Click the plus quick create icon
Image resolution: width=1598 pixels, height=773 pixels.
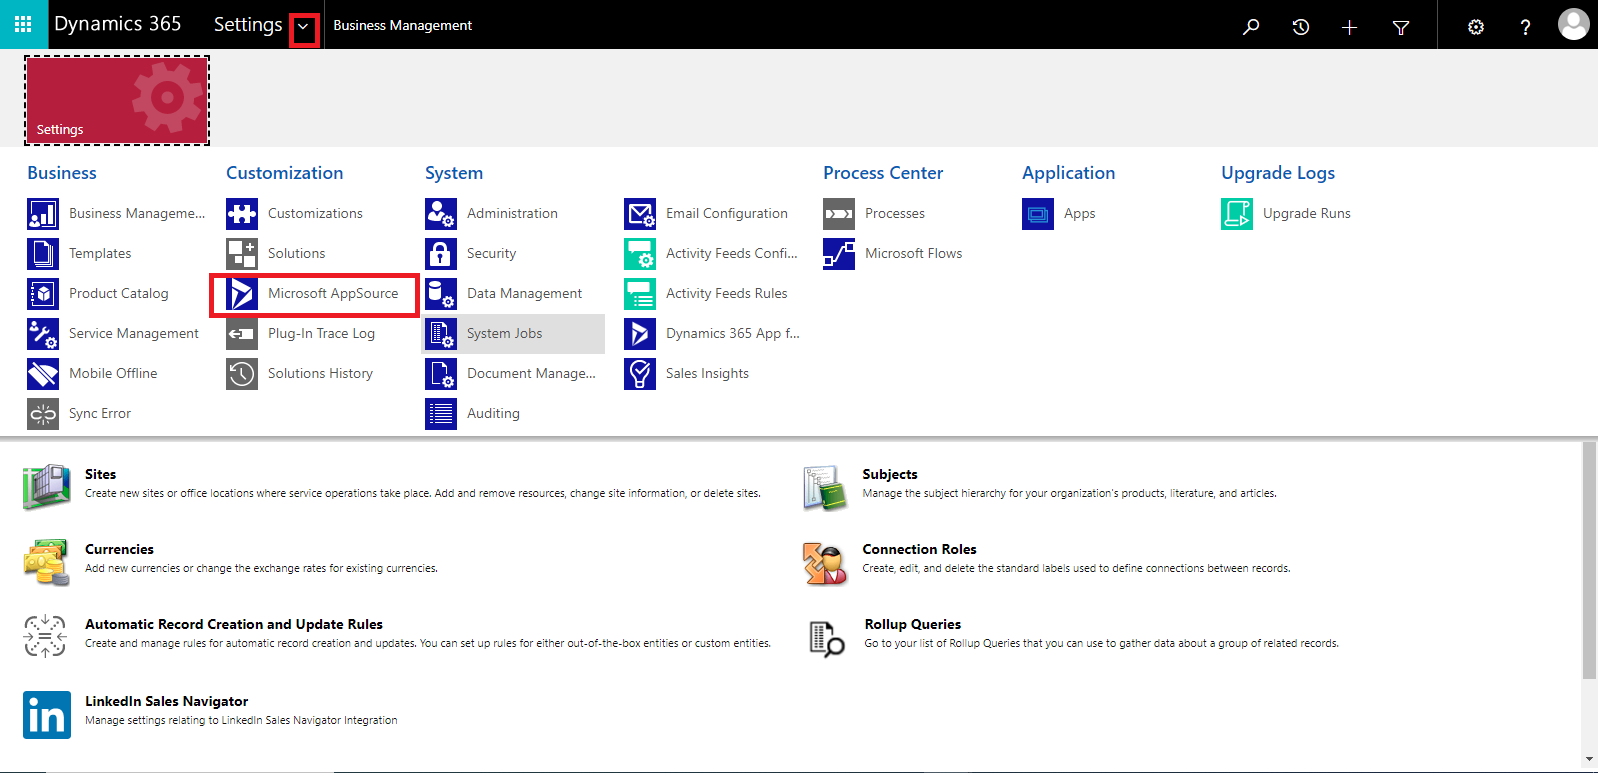[x=1349, y=27]
